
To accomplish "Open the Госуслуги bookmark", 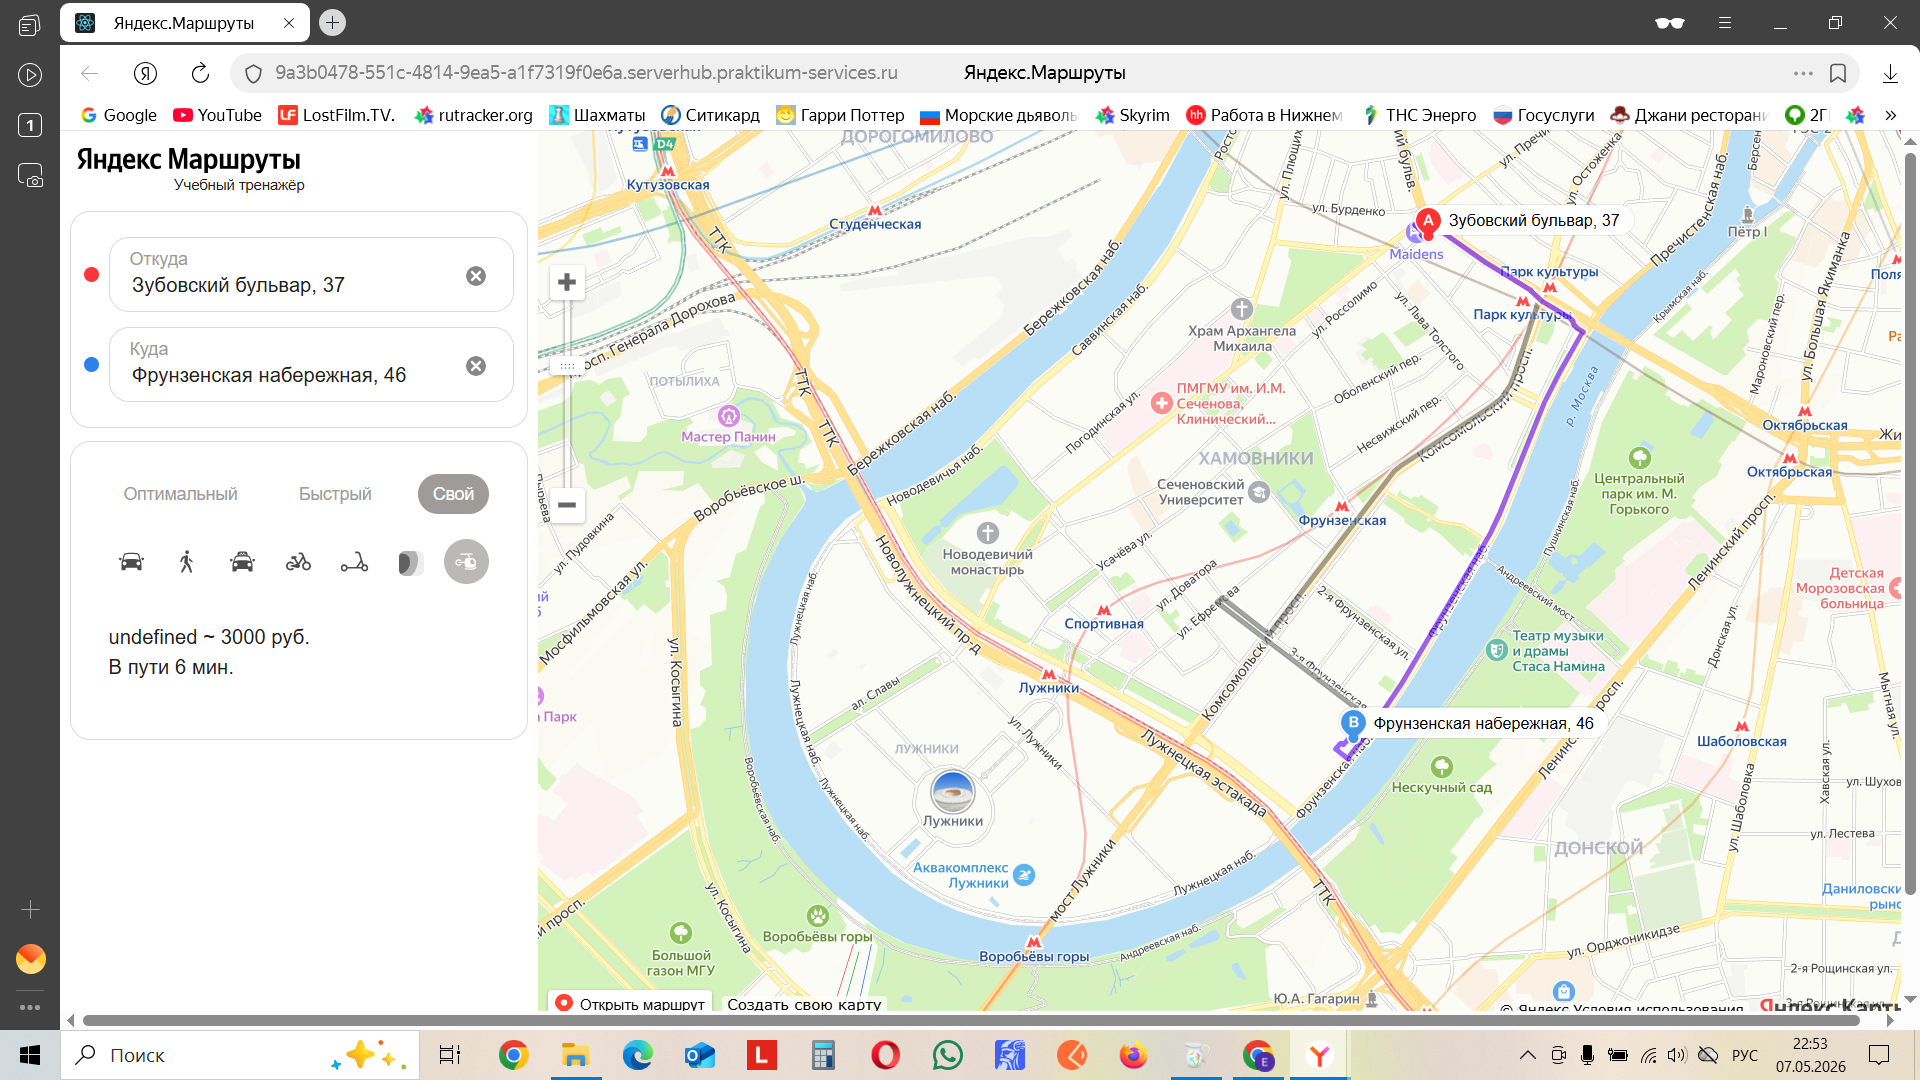I will point(1543,115).
